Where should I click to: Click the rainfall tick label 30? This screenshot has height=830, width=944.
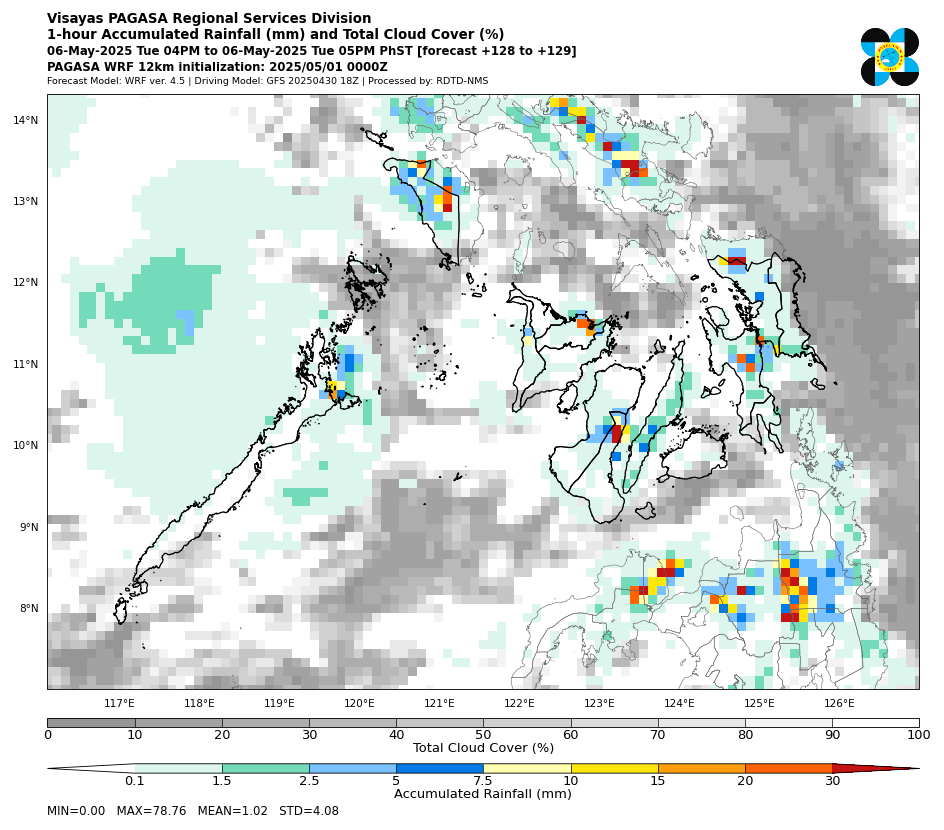[833, 781]
